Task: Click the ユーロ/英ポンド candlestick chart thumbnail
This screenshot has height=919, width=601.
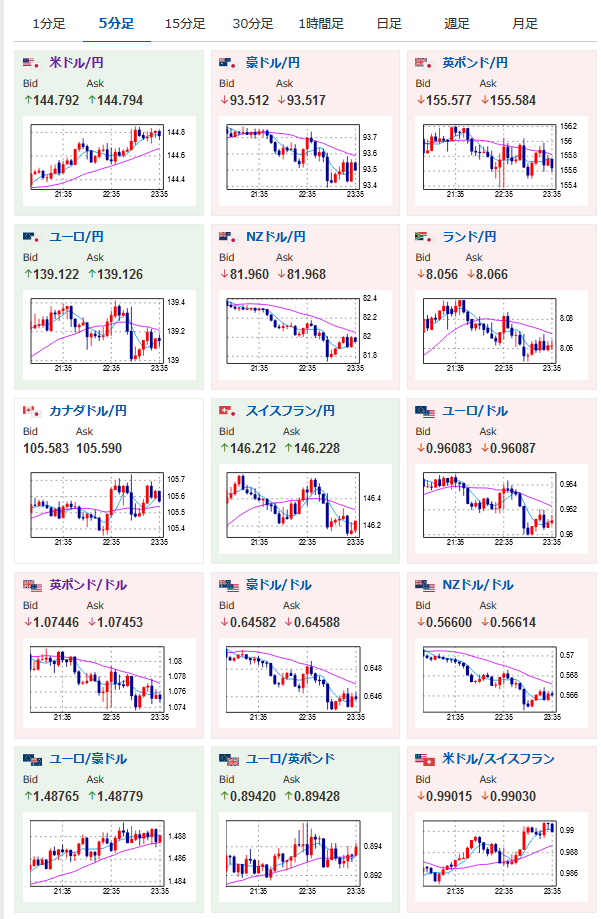Action: [305, 856]
